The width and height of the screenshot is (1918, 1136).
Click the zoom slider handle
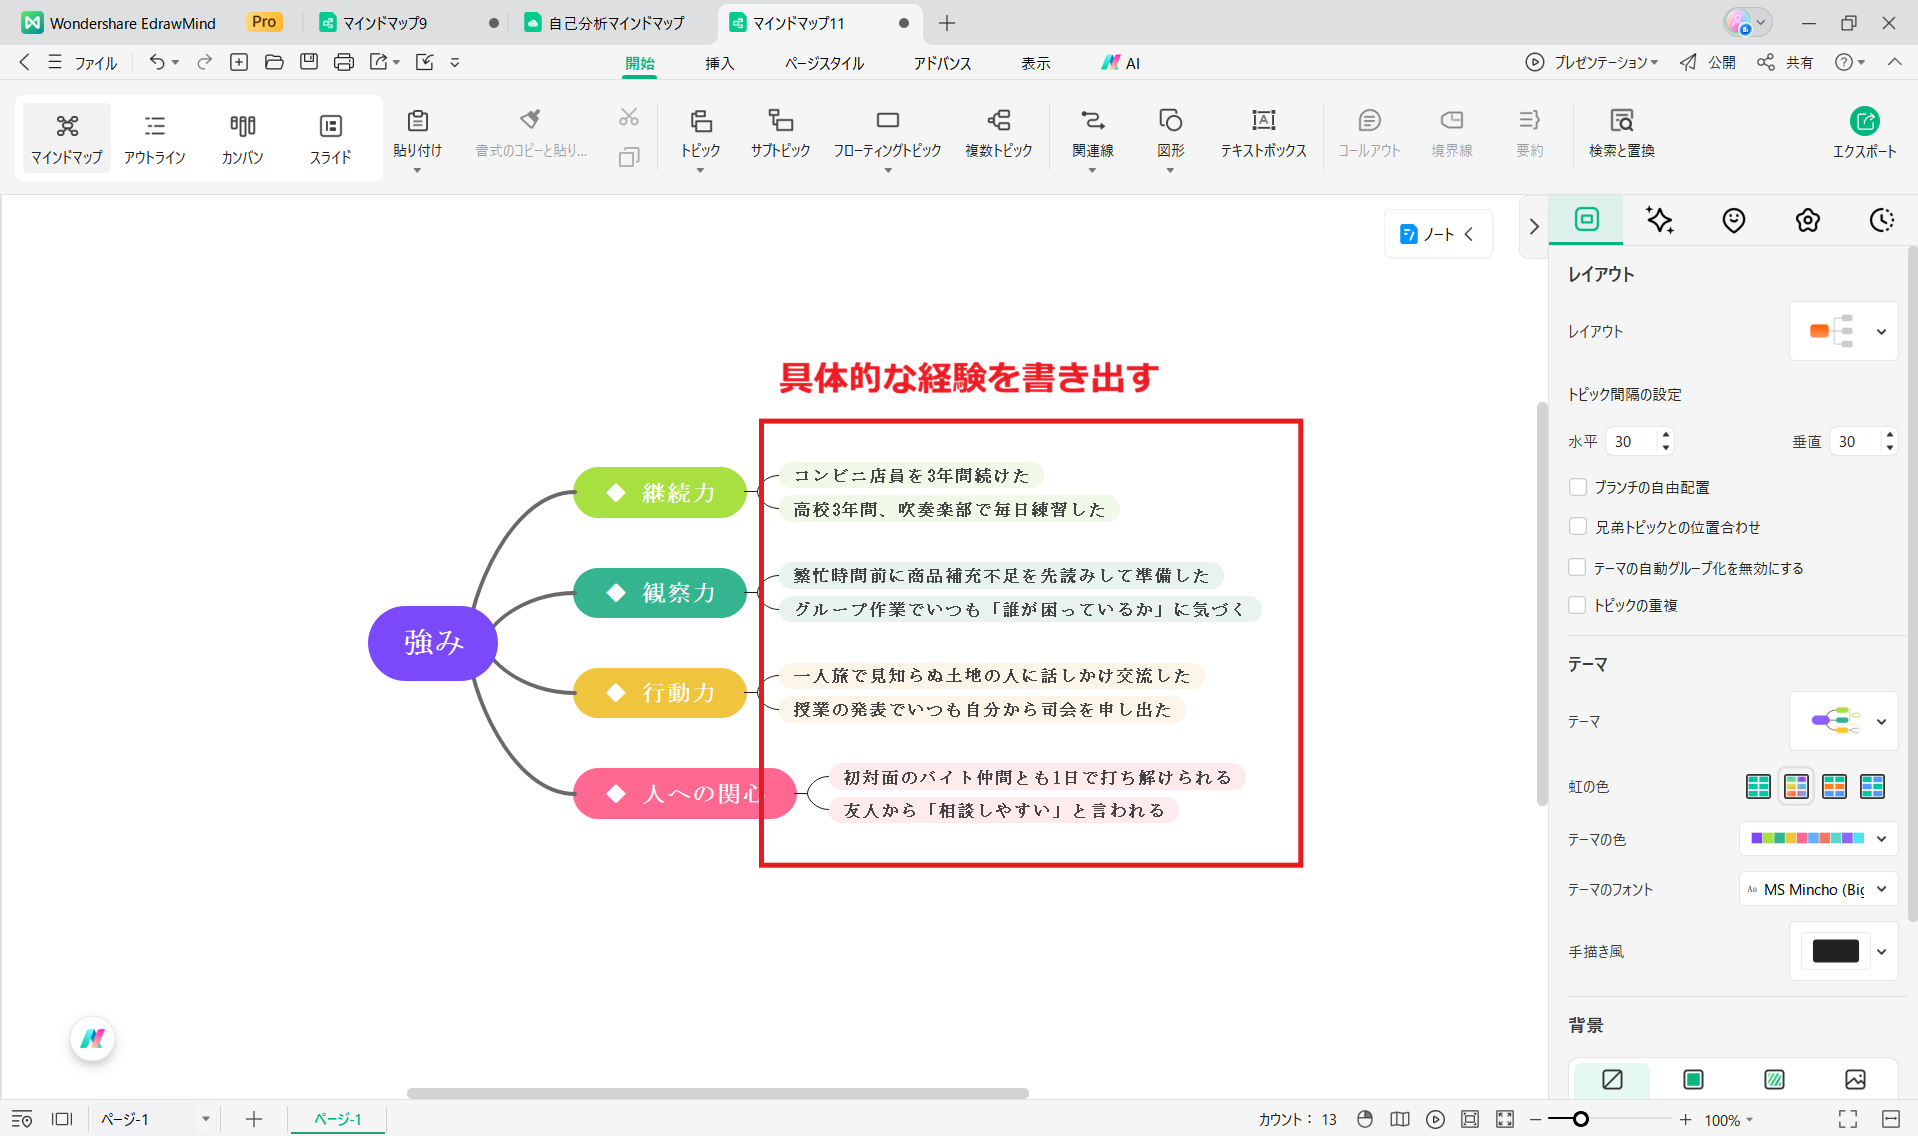1580,1119
